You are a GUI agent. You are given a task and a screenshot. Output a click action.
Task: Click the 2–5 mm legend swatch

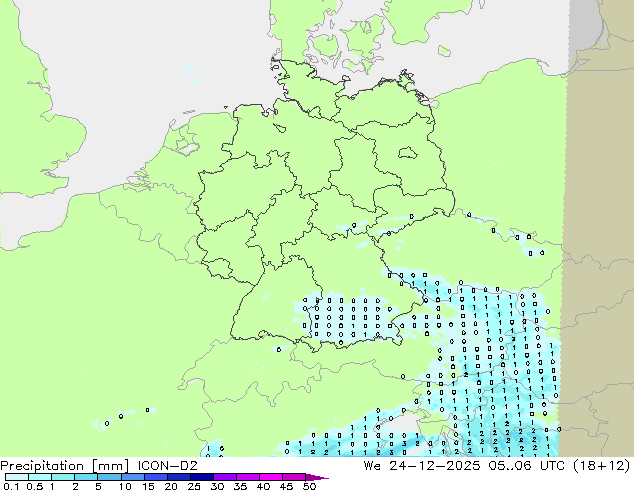[x=86, y=477]
